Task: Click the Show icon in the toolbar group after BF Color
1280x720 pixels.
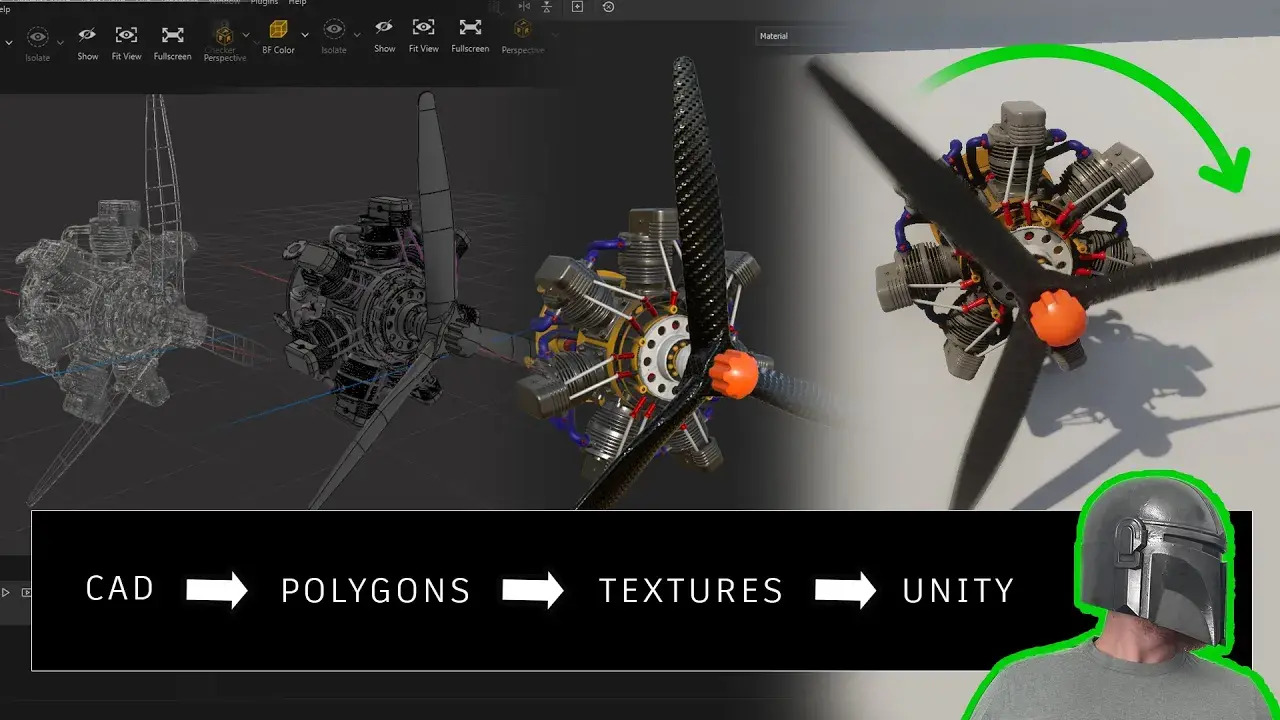Action: pyautogui.click(x=385, y=28)
